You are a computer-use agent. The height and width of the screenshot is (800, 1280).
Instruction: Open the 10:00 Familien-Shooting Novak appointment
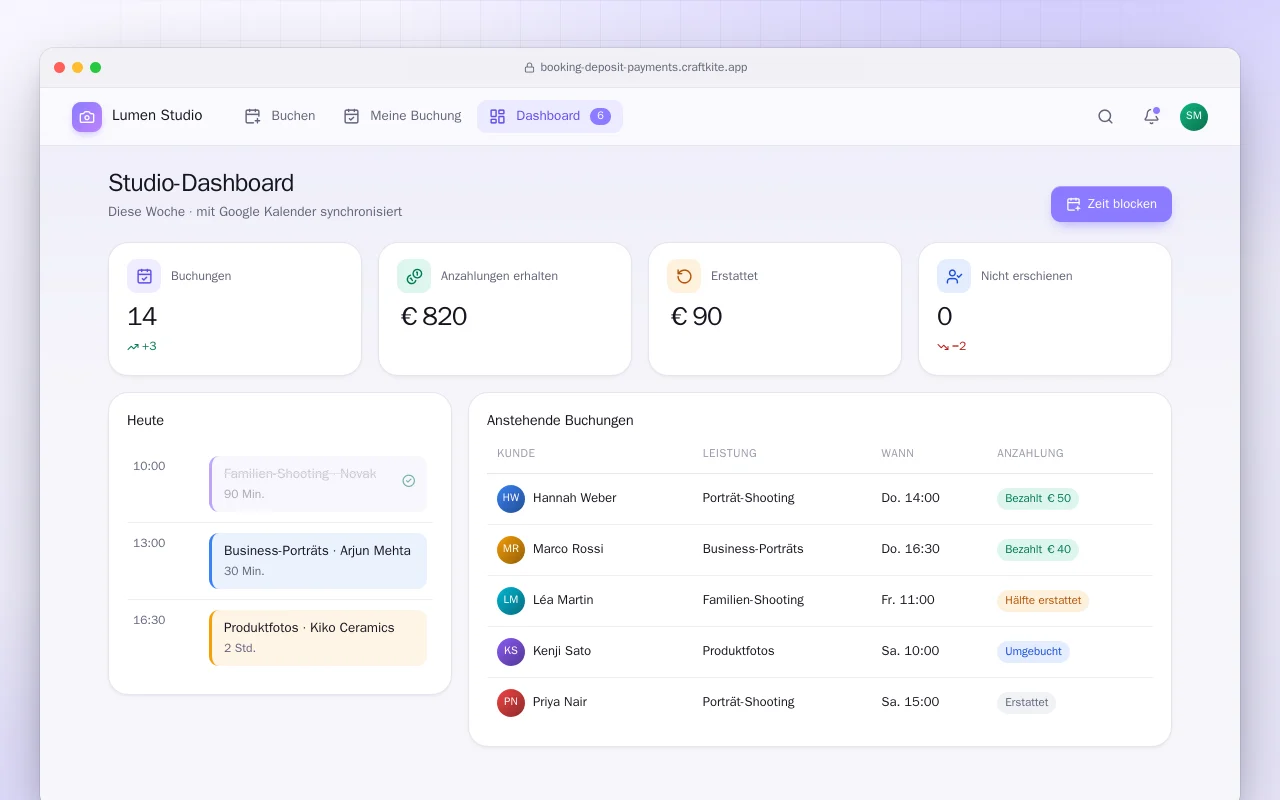[318, 484]
